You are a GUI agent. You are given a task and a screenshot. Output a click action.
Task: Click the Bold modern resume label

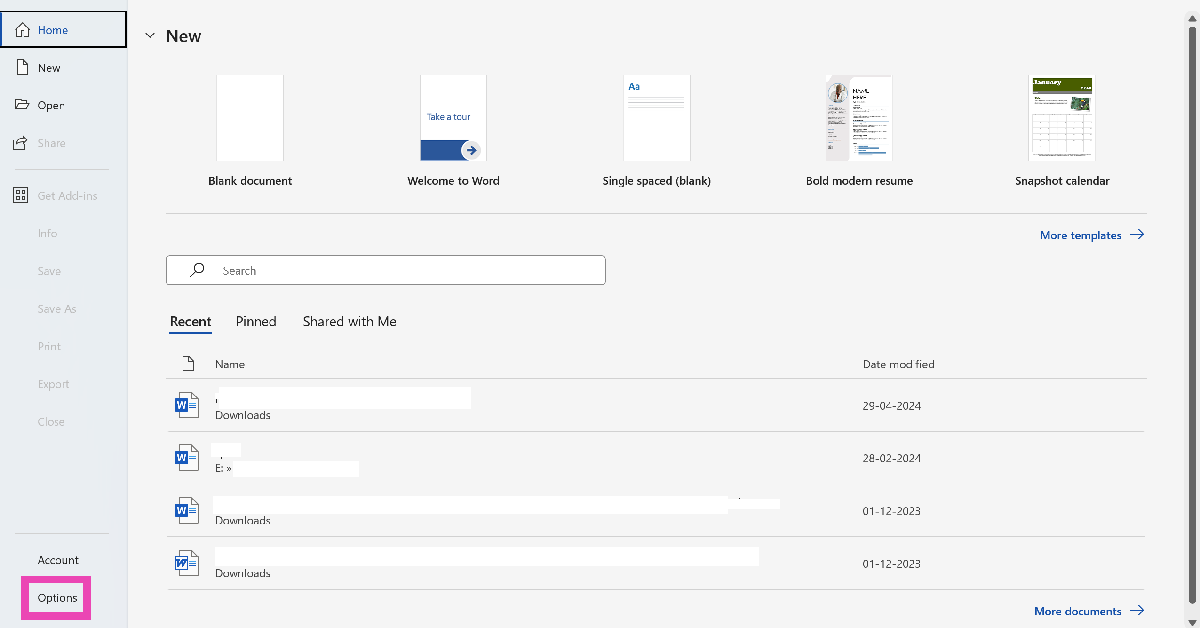(859, 181)
